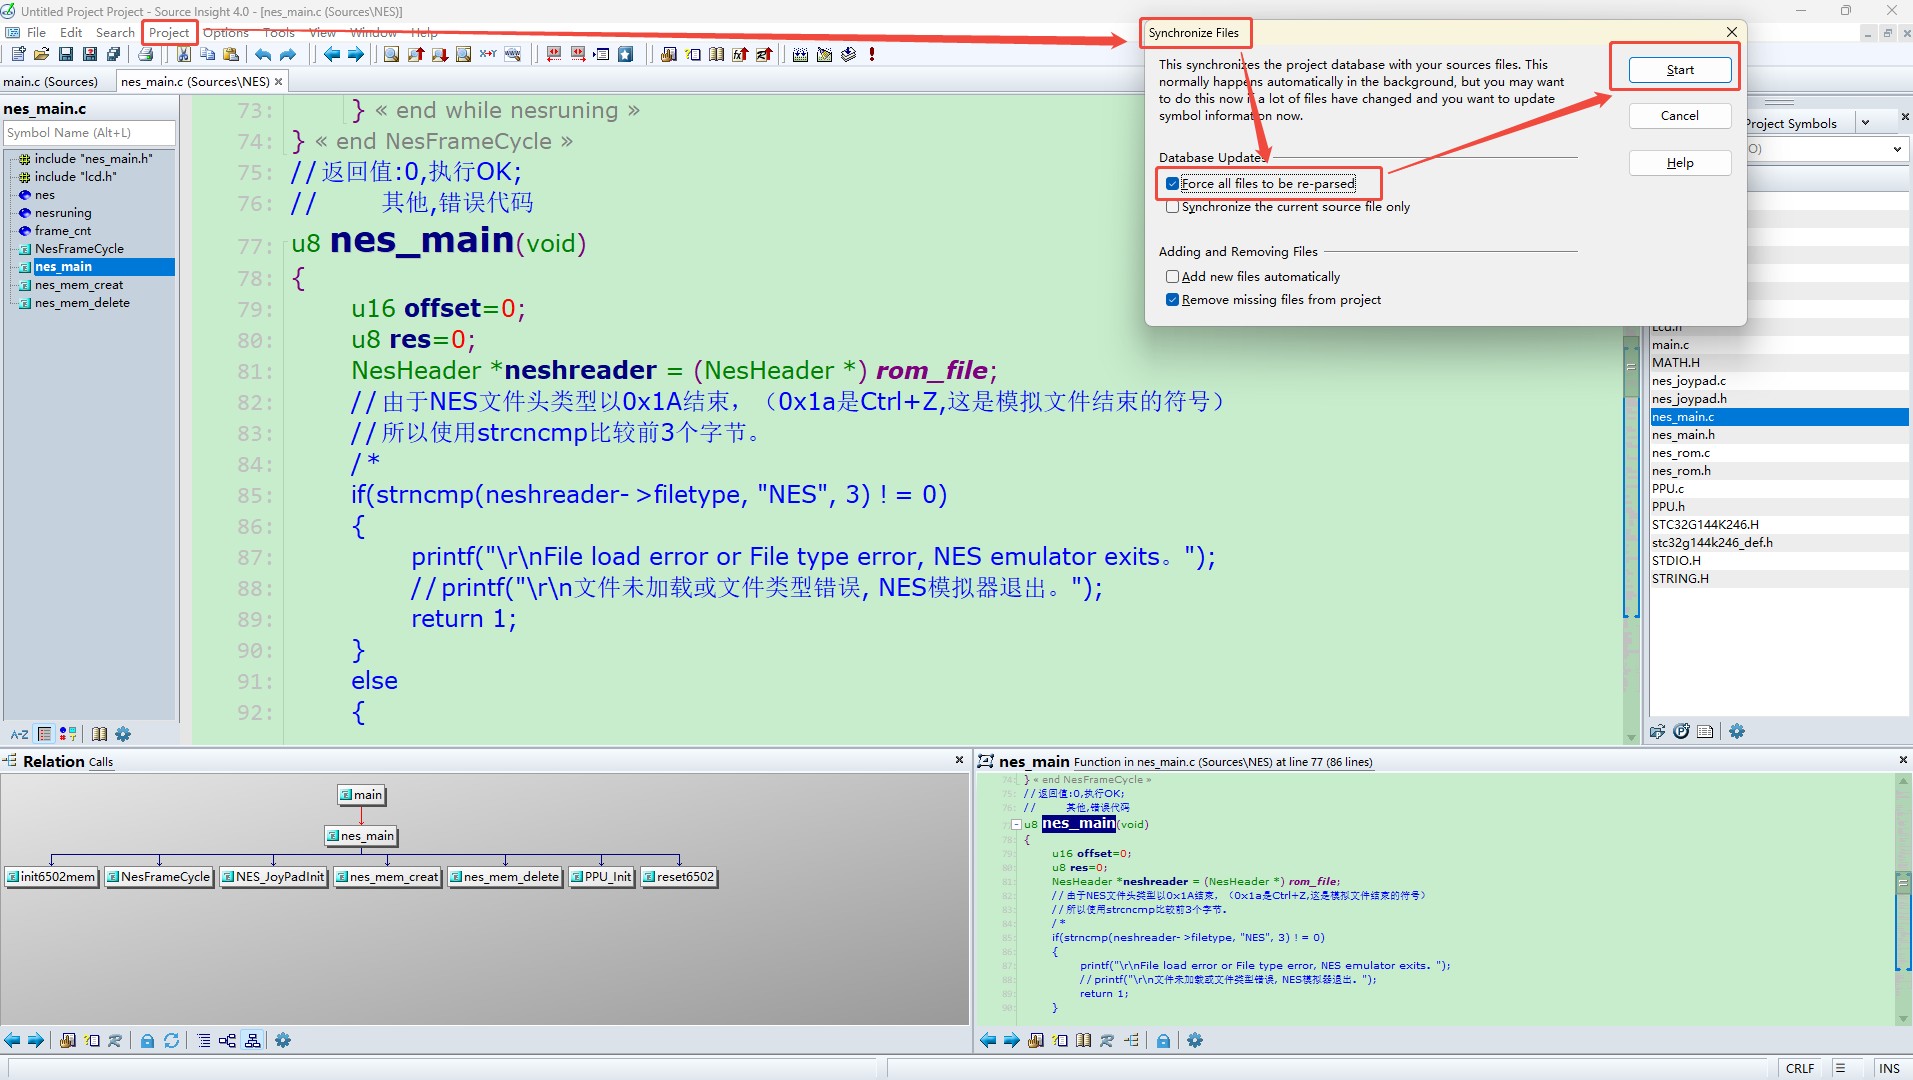This screenshot has height=1080, width=1913.
Task: Click Help in Synchronize Files dialog
Action: tap(1680, 163)
